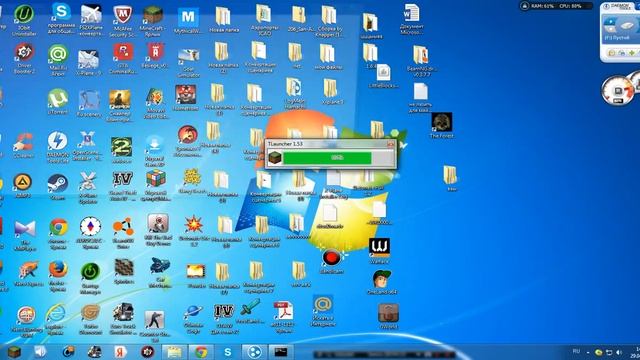The image size is (640, 360).
Task: Open the Unturned x64 shortcut
Action: click(382, 279)
